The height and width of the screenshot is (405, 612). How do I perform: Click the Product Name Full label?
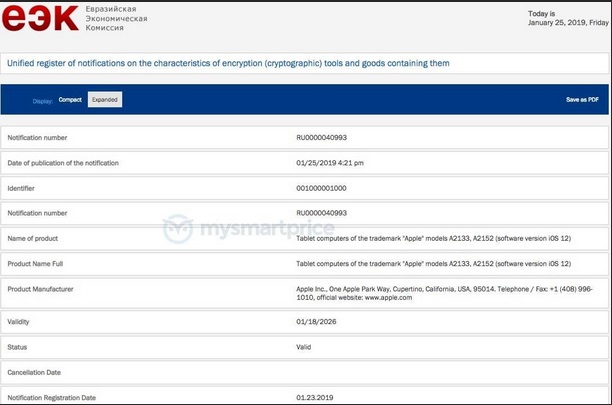coord(35,263)
